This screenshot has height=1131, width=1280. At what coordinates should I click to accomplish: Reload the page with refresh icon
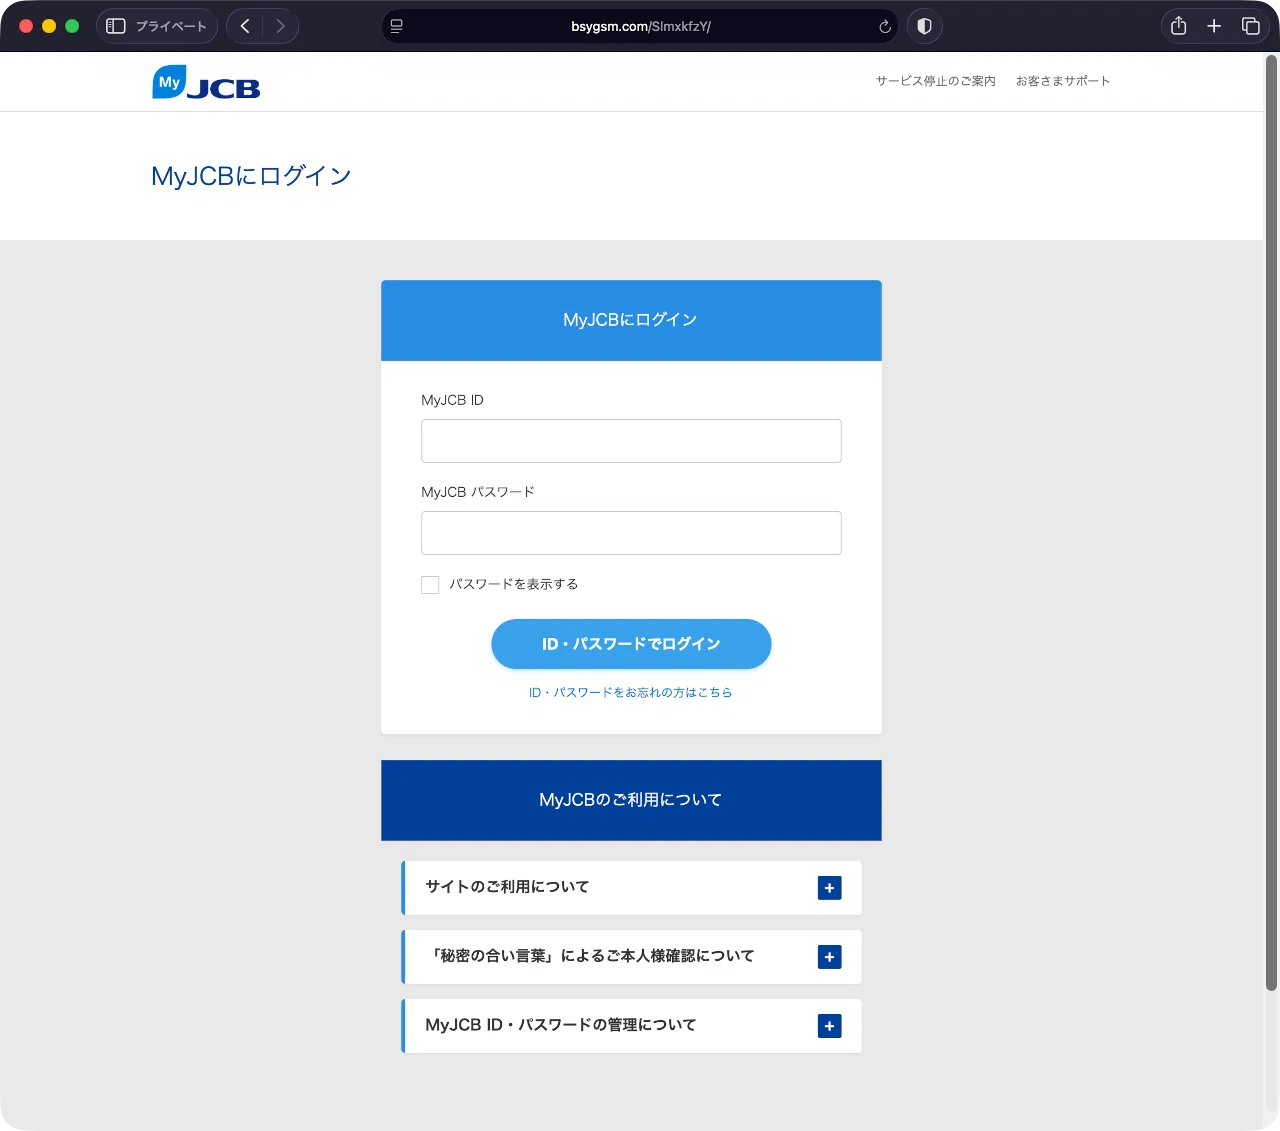pos(885,27)
